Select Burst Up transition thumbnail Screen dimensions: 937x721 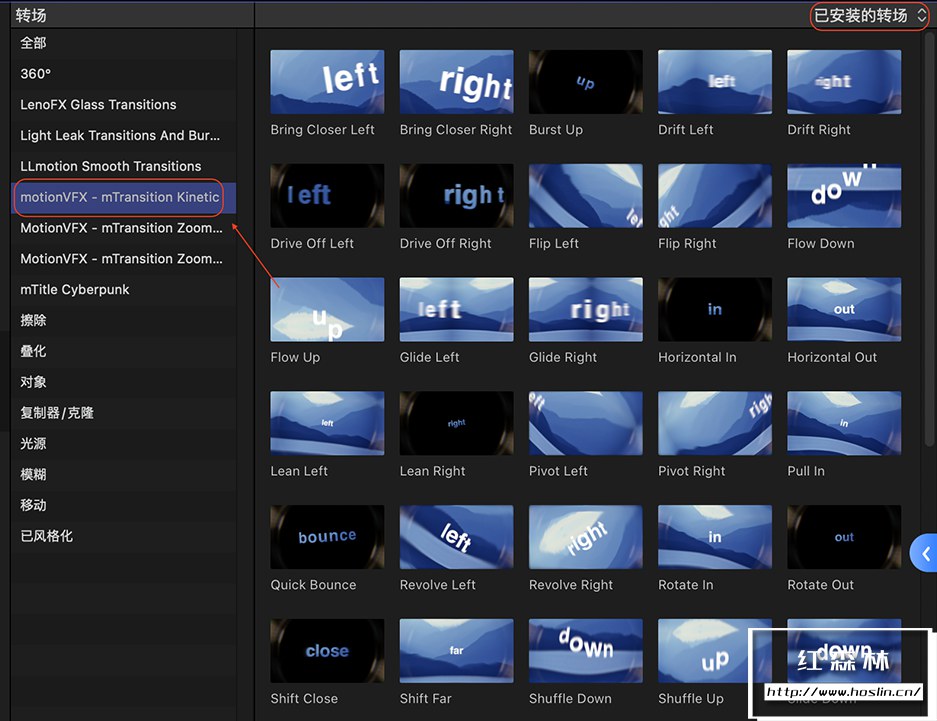click(586, 82)
